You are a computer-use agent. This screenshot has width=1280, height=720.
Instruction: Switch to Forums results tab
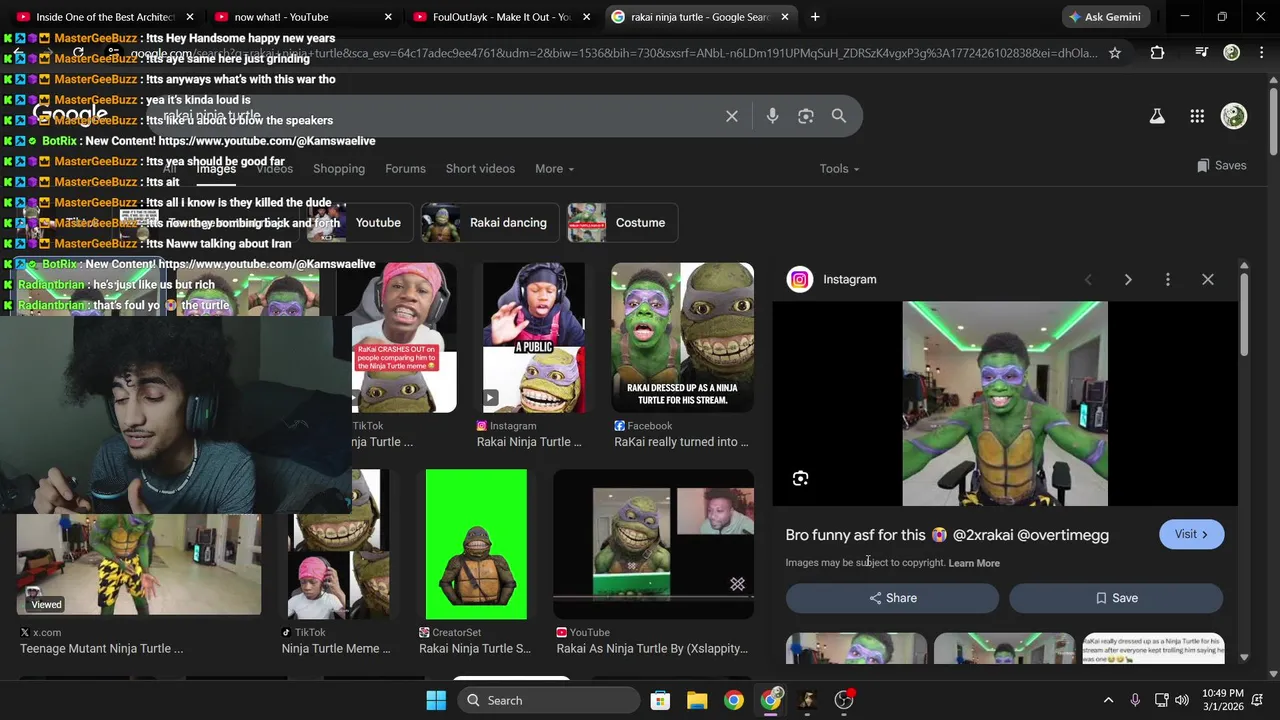pyautogui.click(x=405, y=169)
